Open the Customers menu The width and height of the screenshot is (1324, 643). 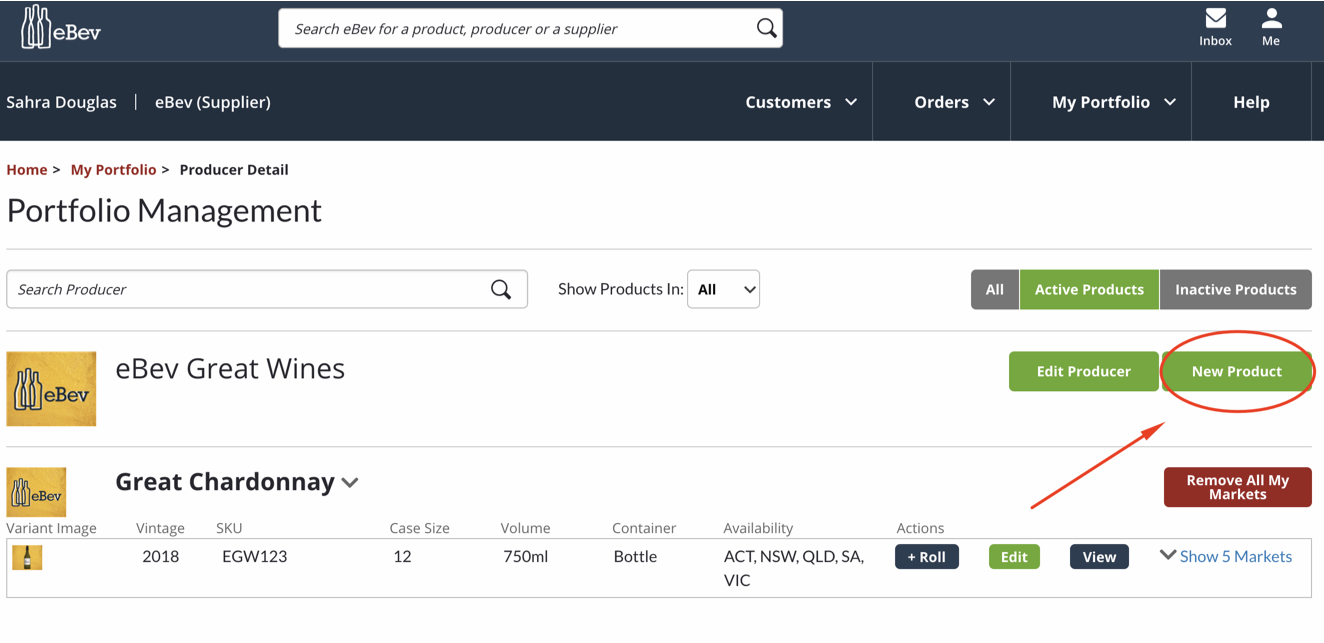(x=801, y=102)
